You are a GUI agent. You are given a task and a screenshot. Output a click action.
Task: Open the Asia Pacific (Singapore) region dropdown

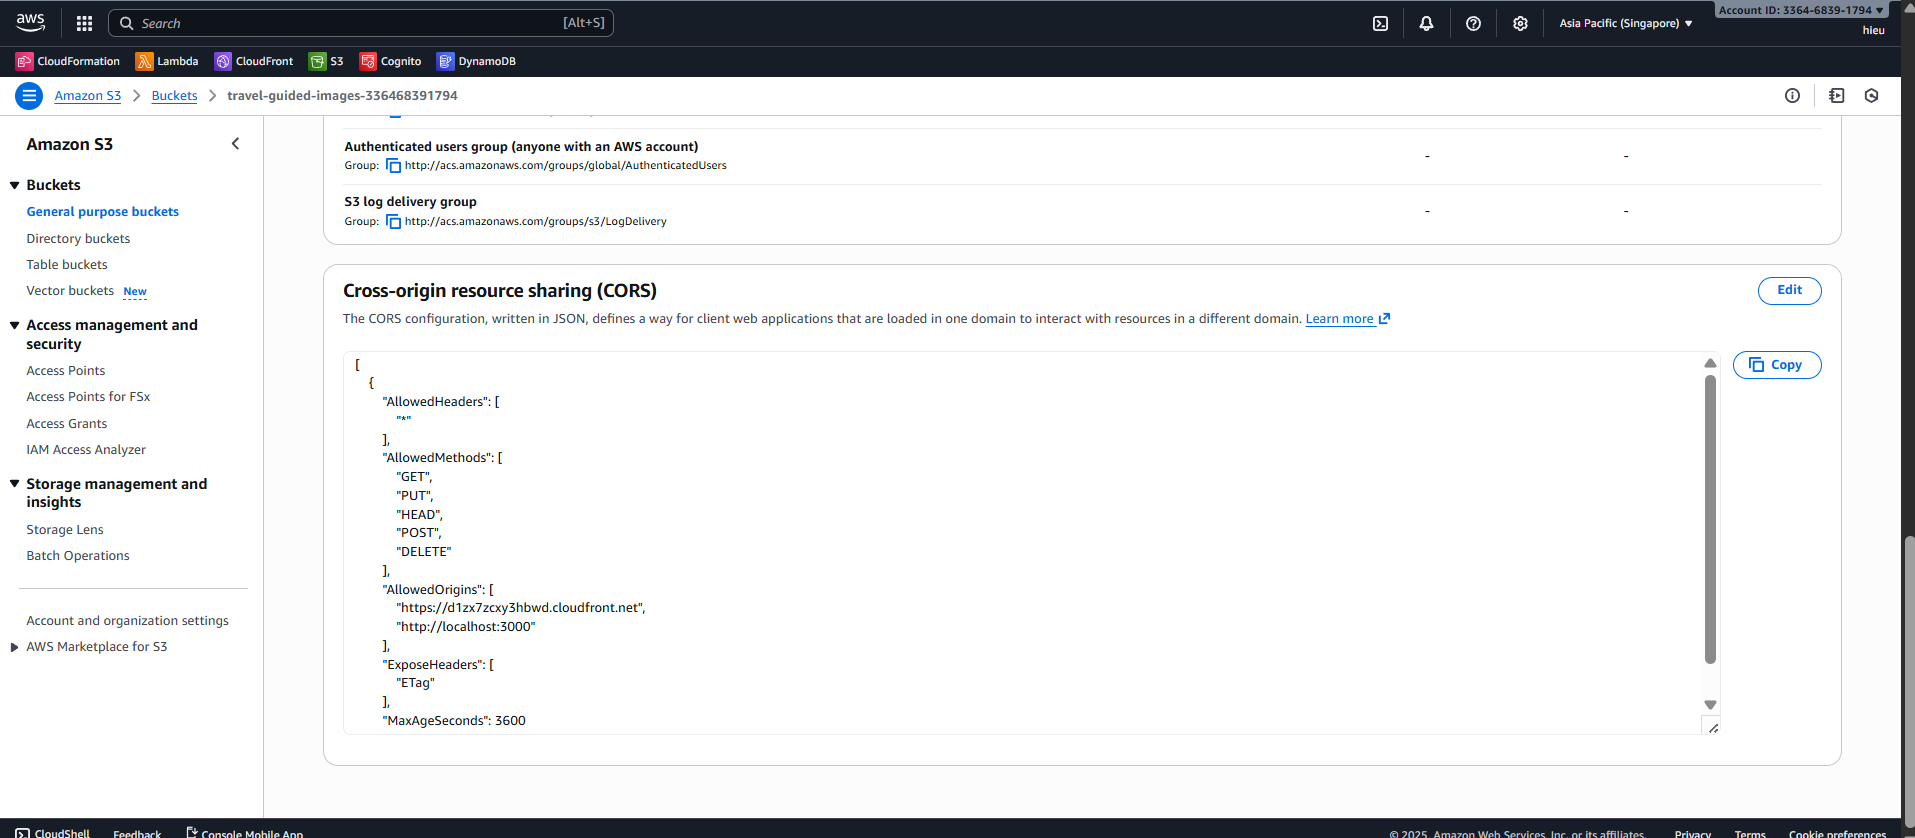[1625, 23]
